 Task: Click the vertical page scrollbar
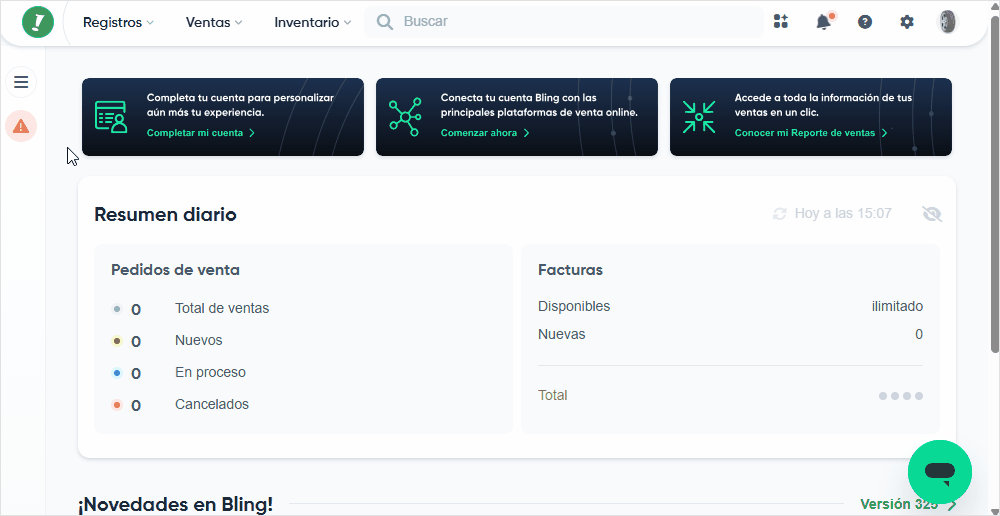994,185
